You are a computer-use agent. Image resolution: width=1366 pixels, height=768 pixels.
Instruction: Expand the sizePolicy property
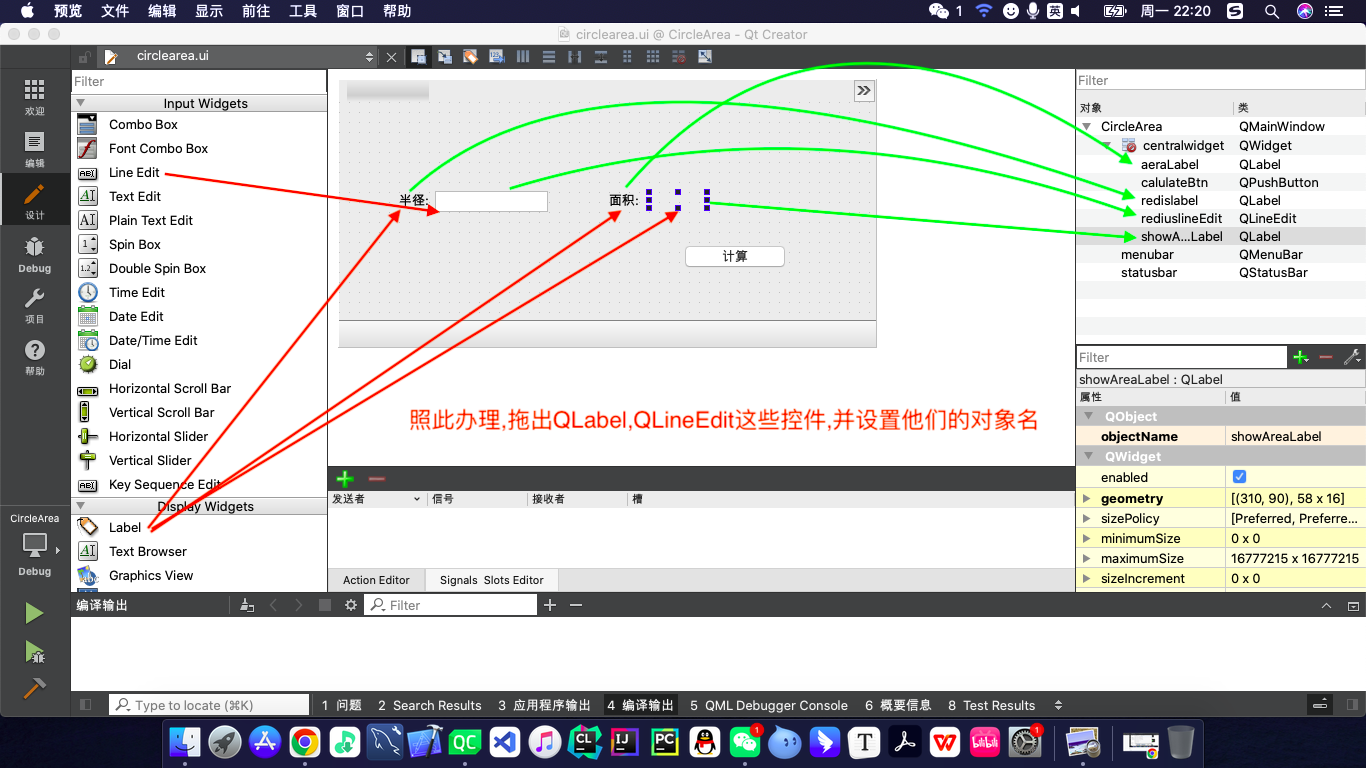1087,518
